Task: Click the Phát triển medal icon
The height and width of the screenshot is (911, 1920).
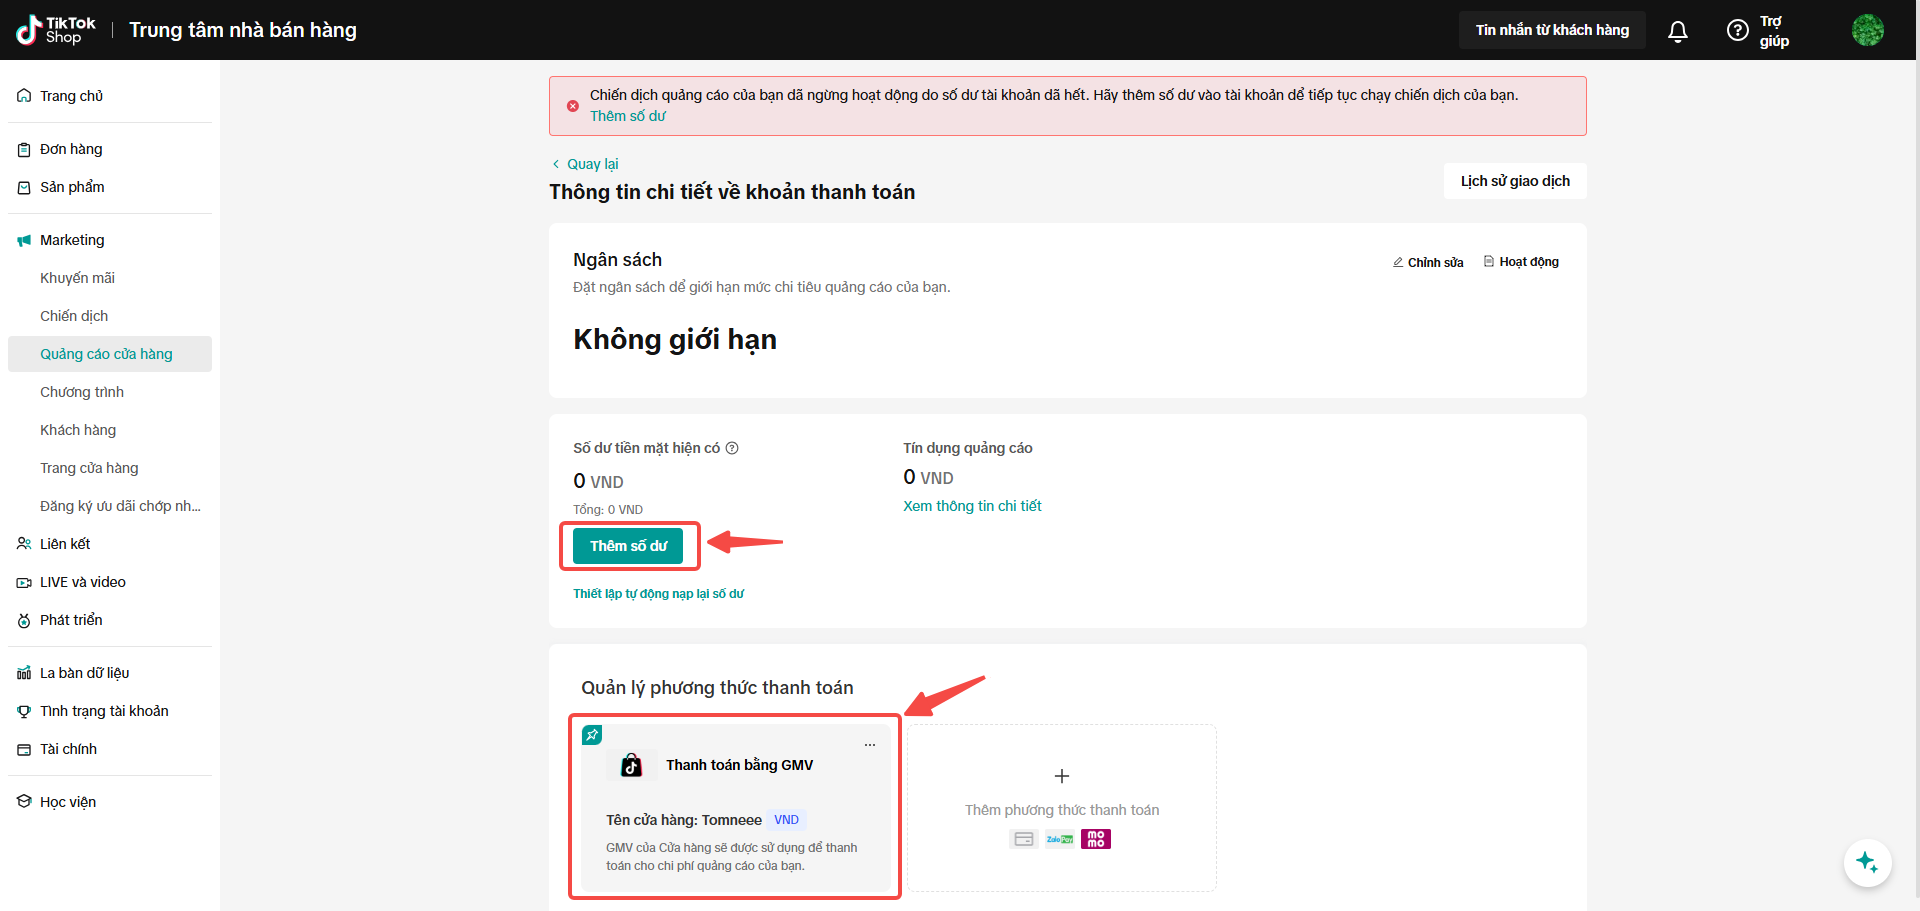Action: click(x=24, y=620)
